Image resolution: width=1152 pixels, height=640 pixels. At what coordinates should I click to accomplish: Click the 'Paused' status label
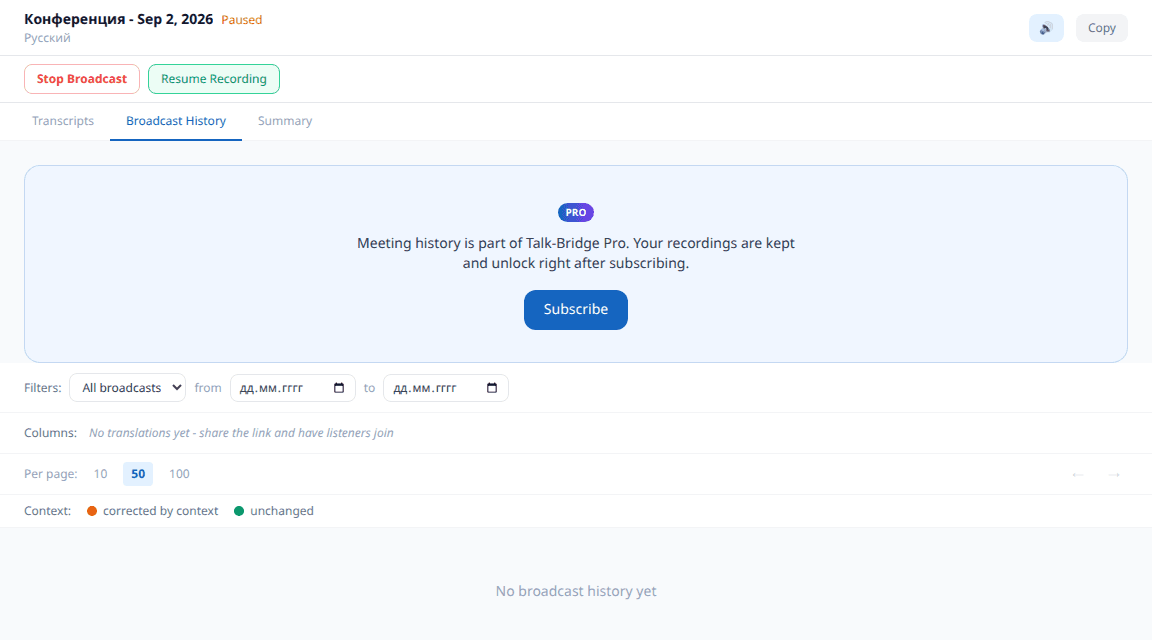[242, 20]
